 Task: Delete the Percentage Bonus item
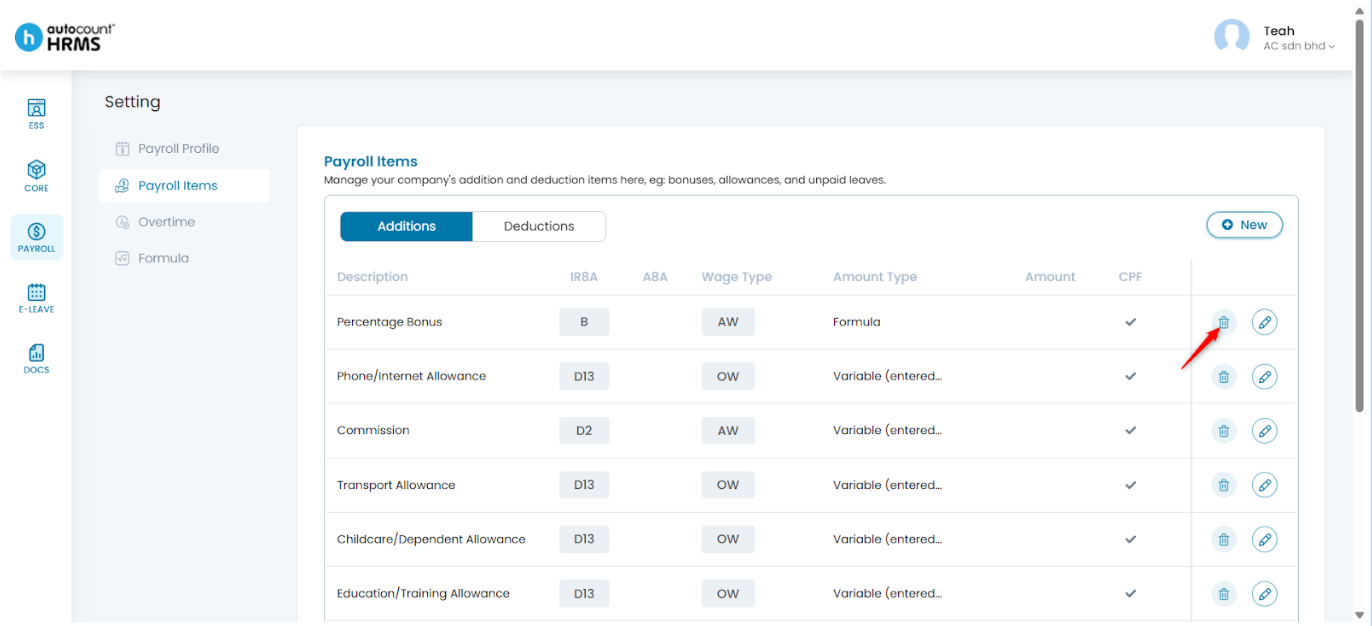(x=1223, y=322)
